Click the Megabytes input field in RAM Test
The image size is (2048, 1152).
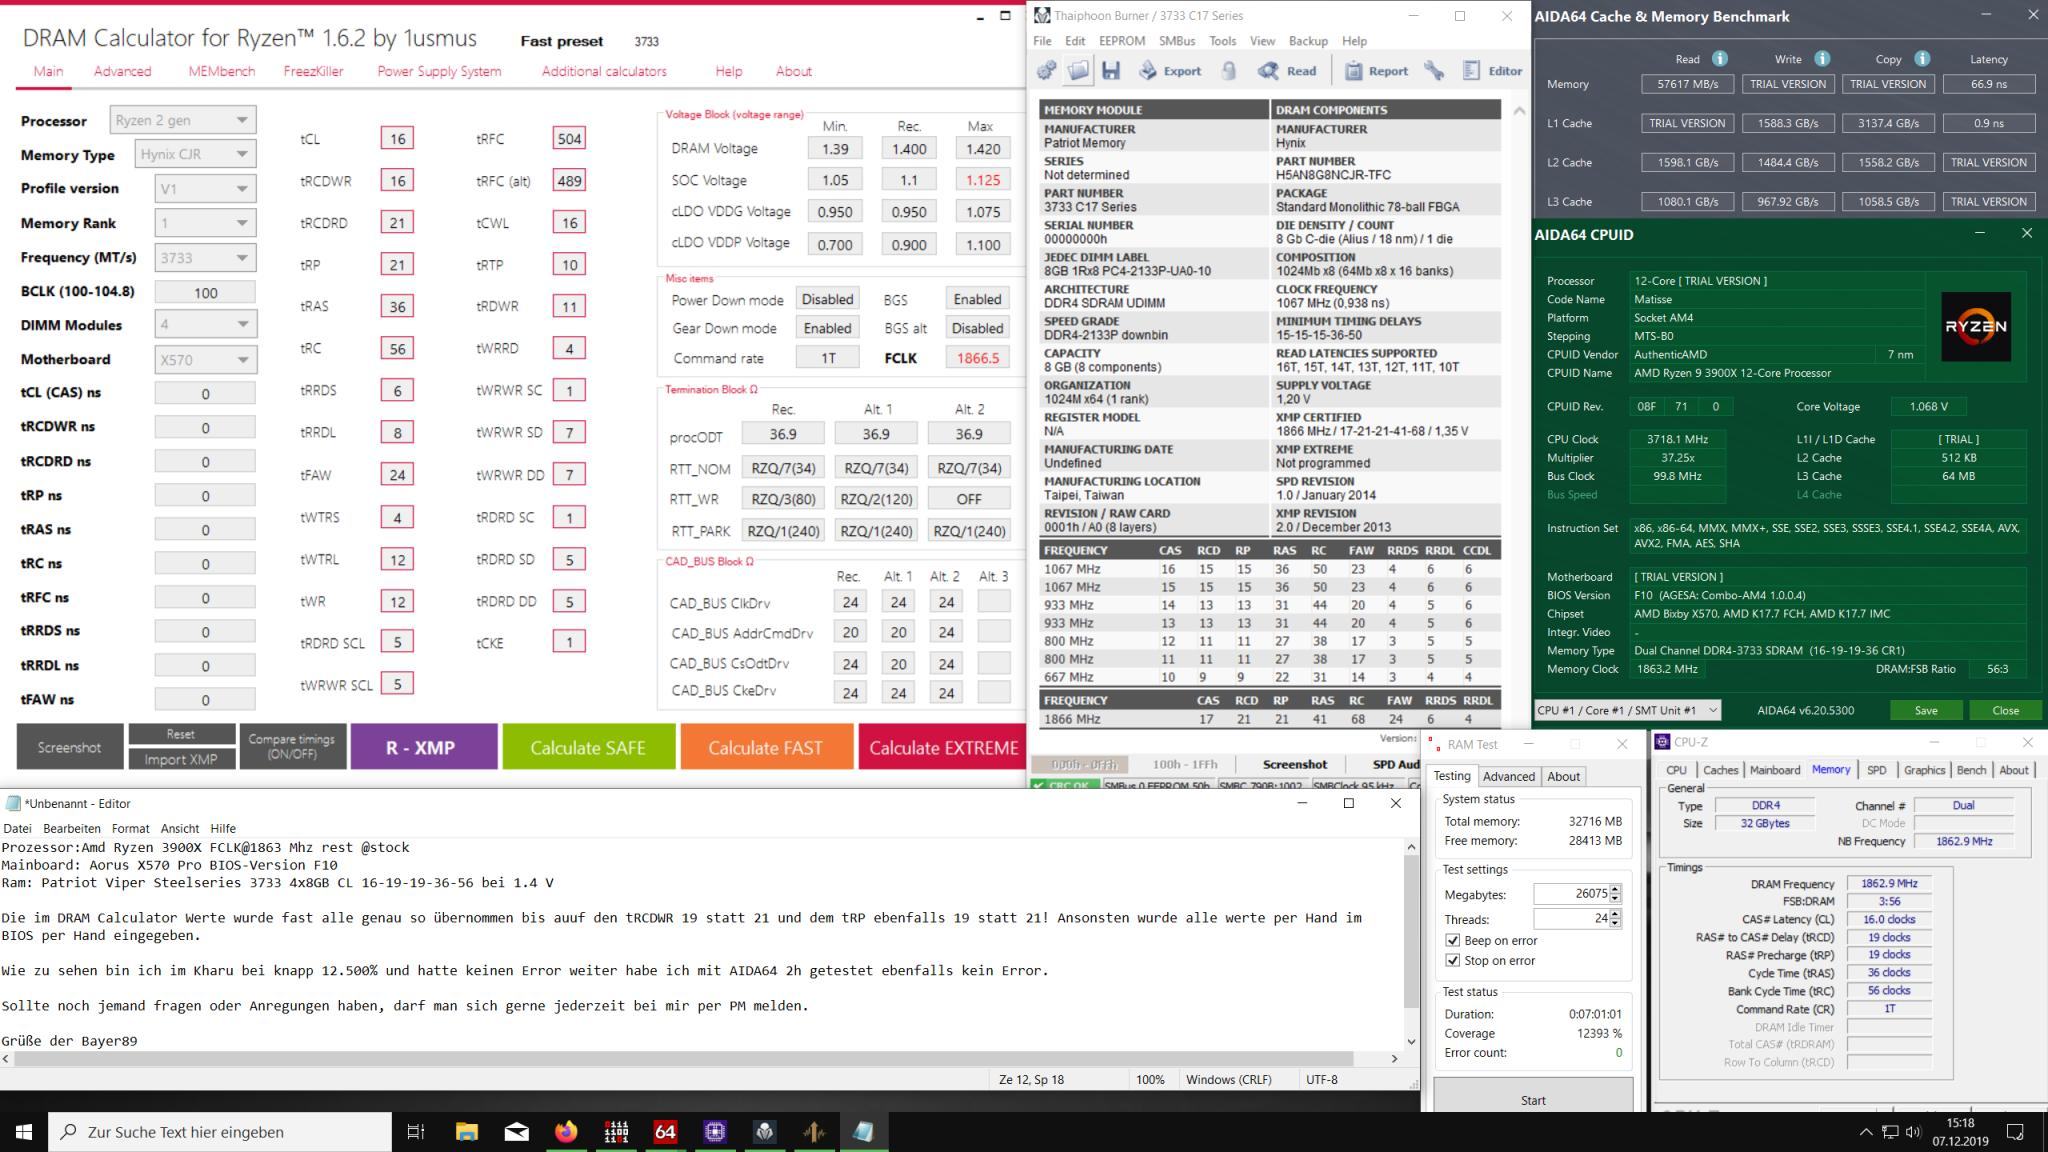(1570, 894)
